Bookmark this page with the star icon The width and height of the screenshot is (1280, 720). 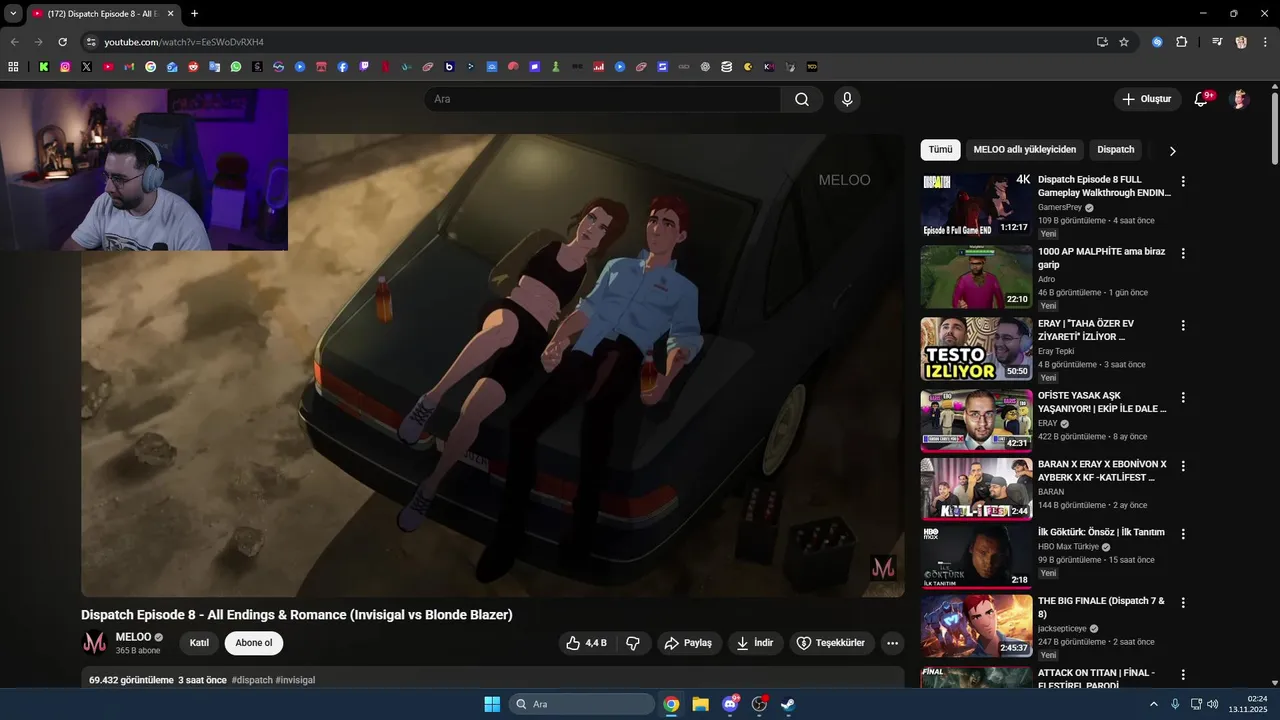pyautogui.click(x=1124, y=42)
